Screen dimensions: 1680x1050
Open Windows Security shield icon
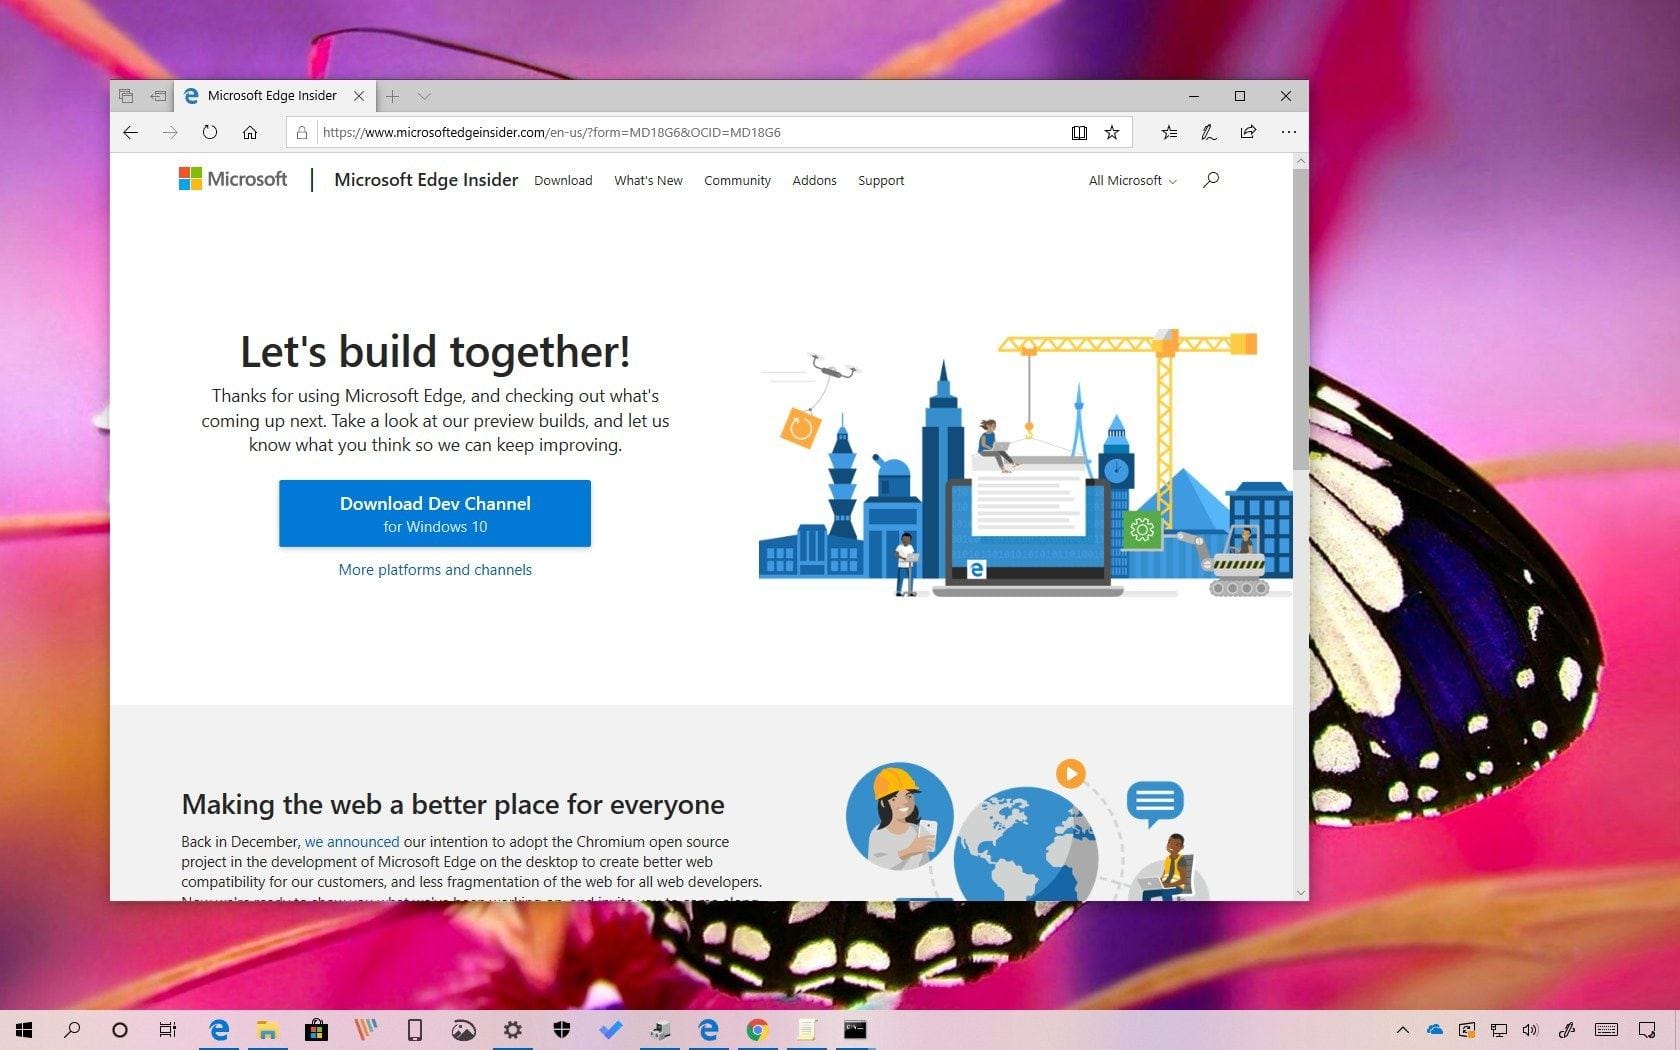coord(561,1030)
